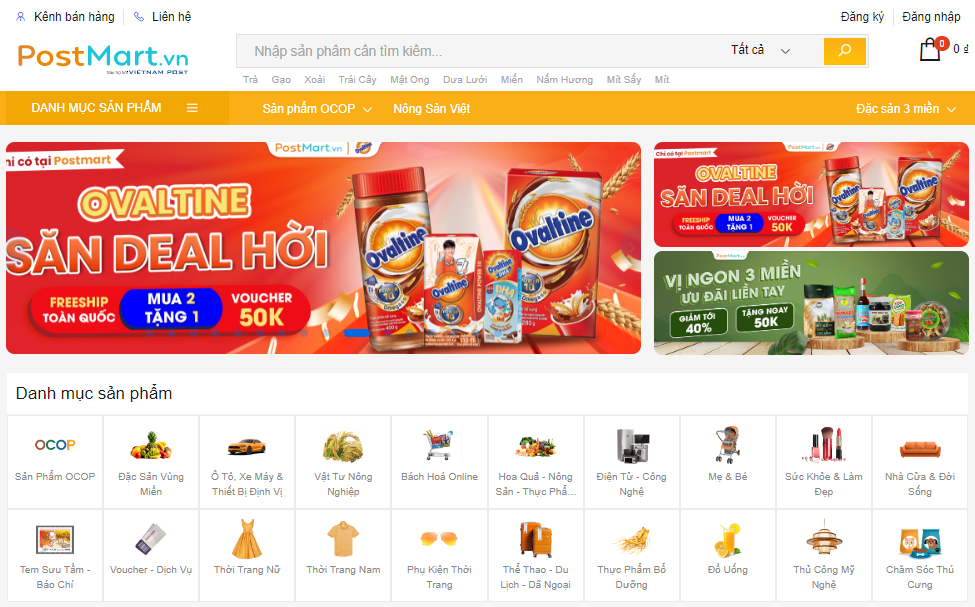Open the Sản Phẩm OCOP category icon
975x607 pixels.
[x=55, y=445]
